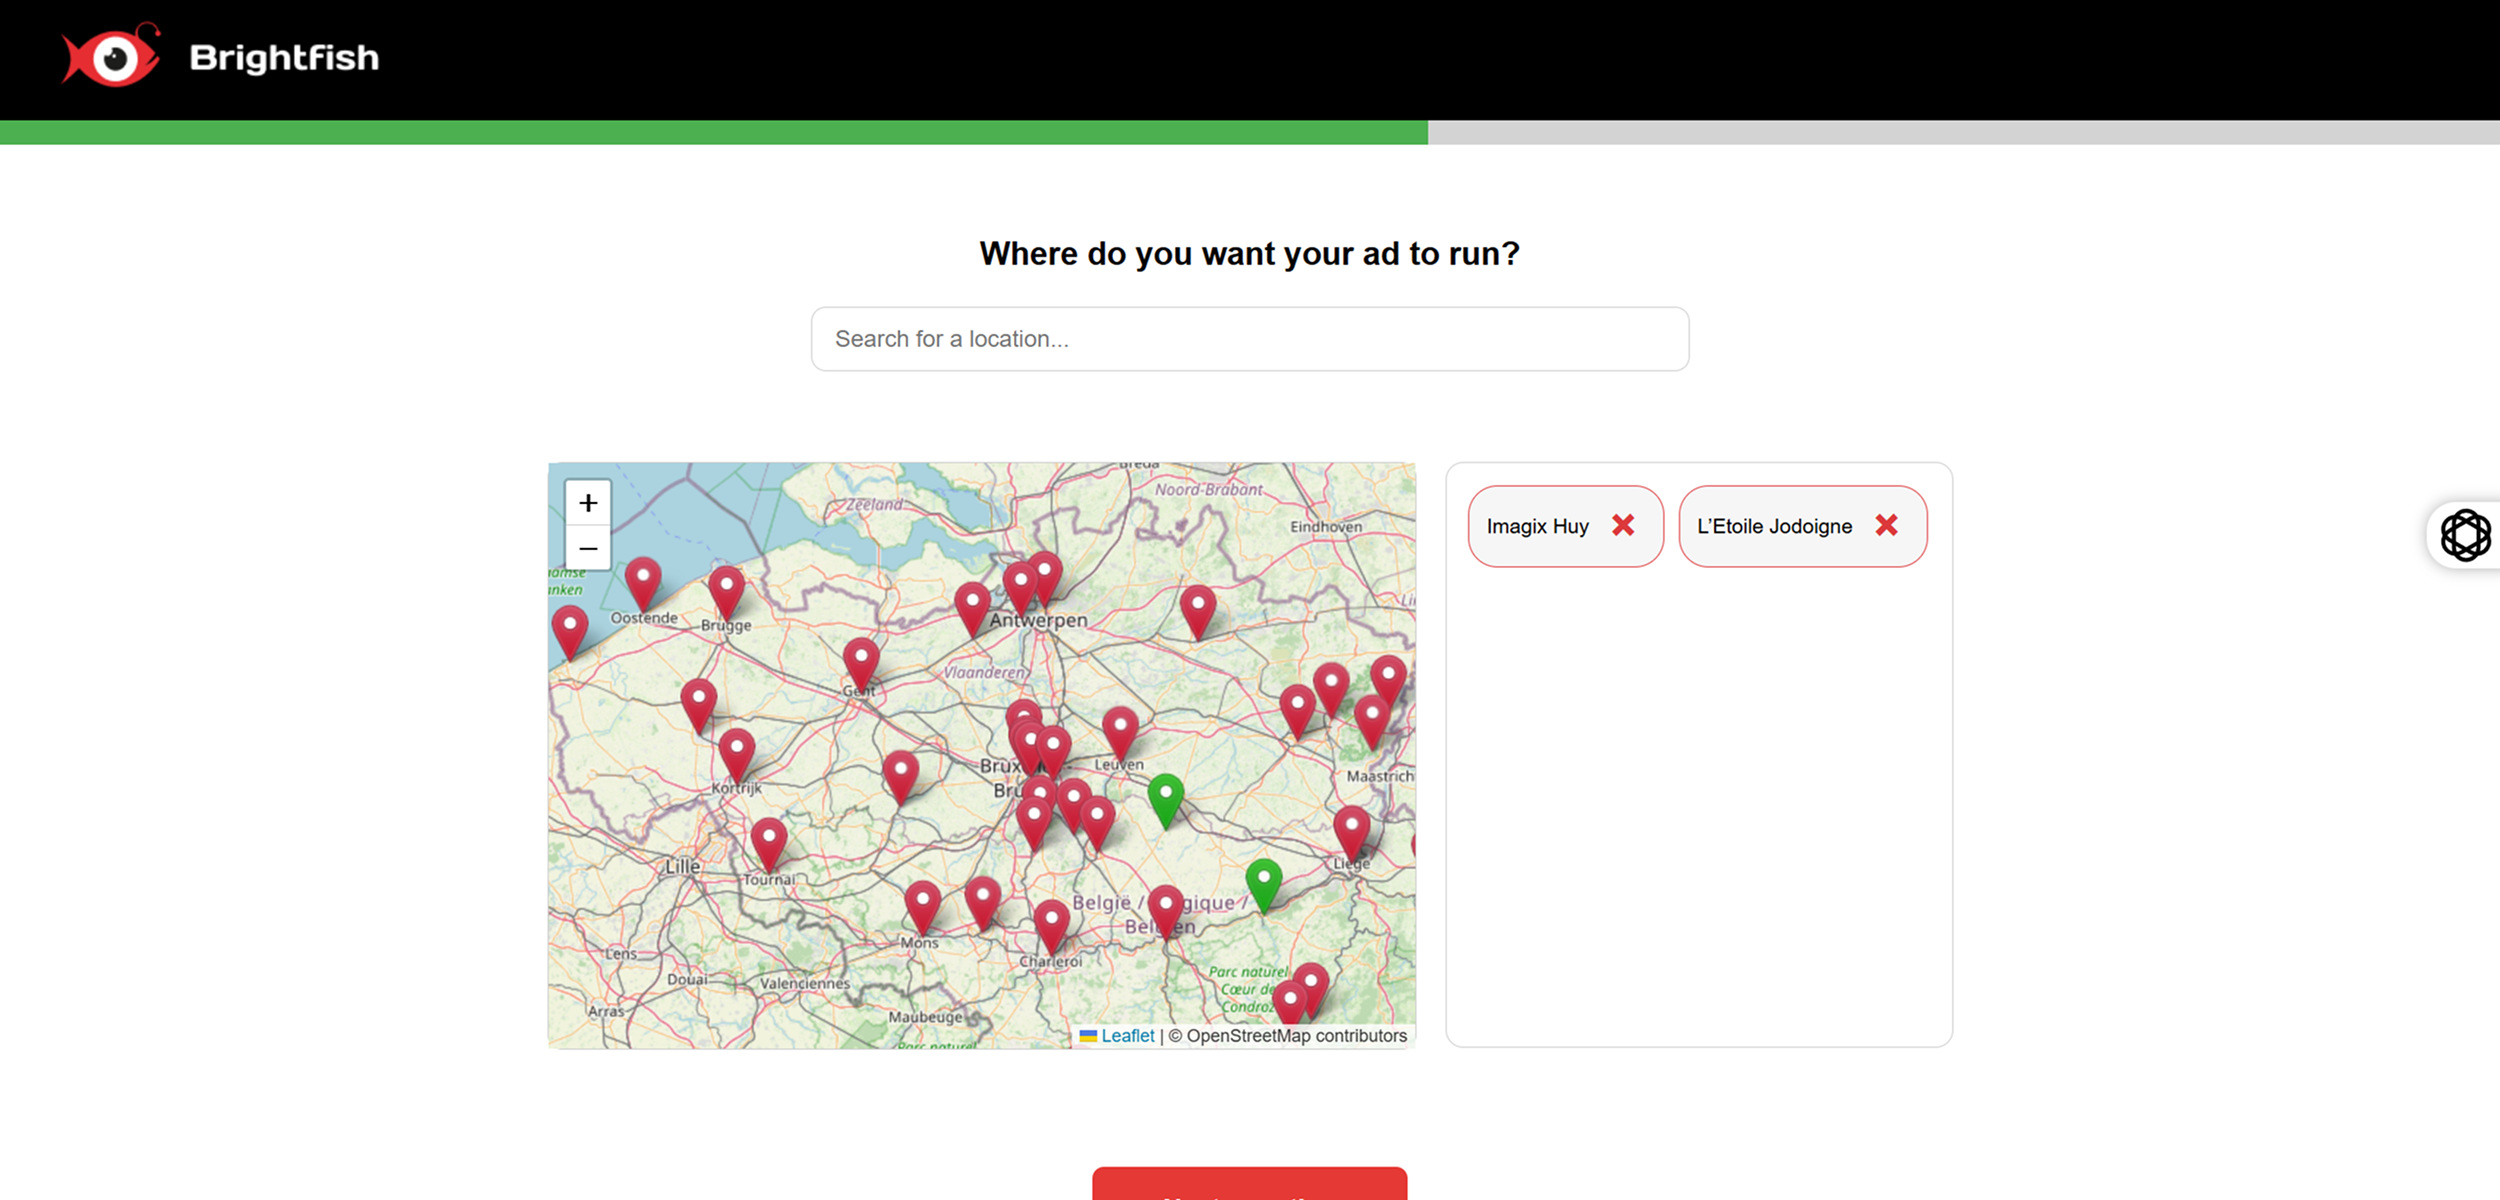Zoom out the map with minus button
The width and height of the screenshot is (2500, 1200).
(x=588, y=548)
